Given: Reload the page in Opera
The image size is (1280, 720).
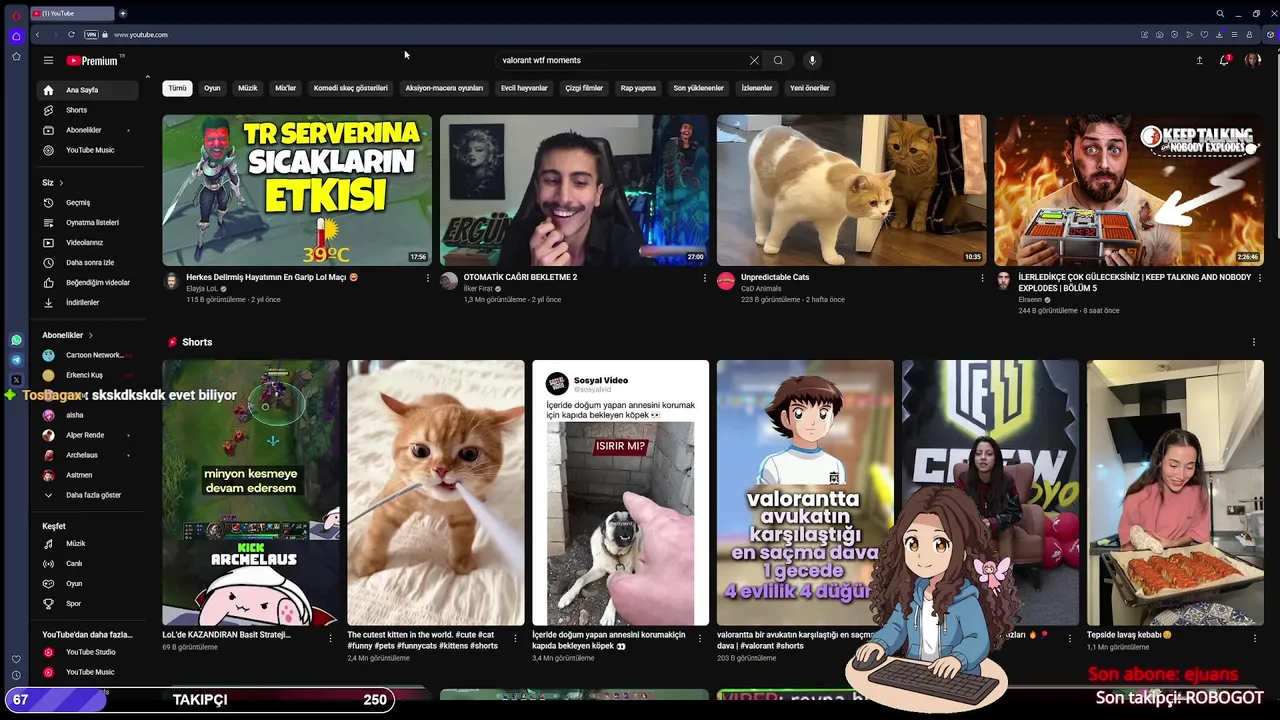Looking at the screenshot, I should tap(71, 35).
